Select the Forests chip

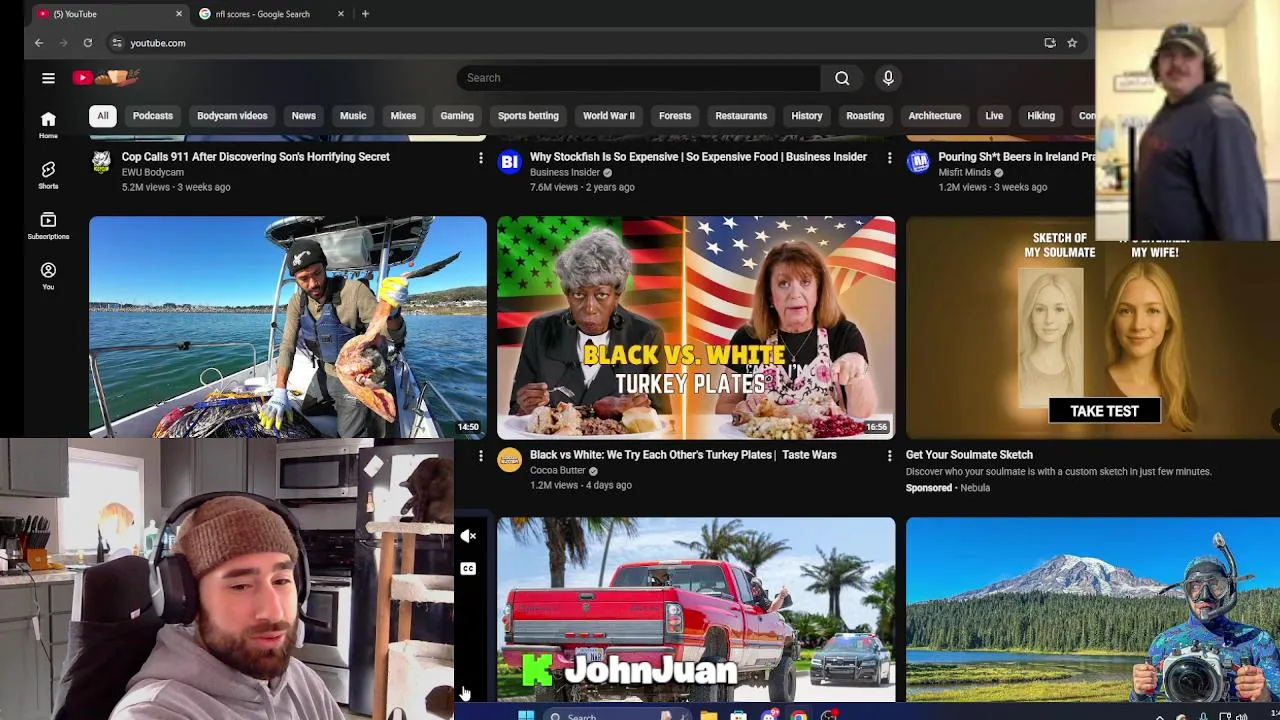(x=675, y=116)
